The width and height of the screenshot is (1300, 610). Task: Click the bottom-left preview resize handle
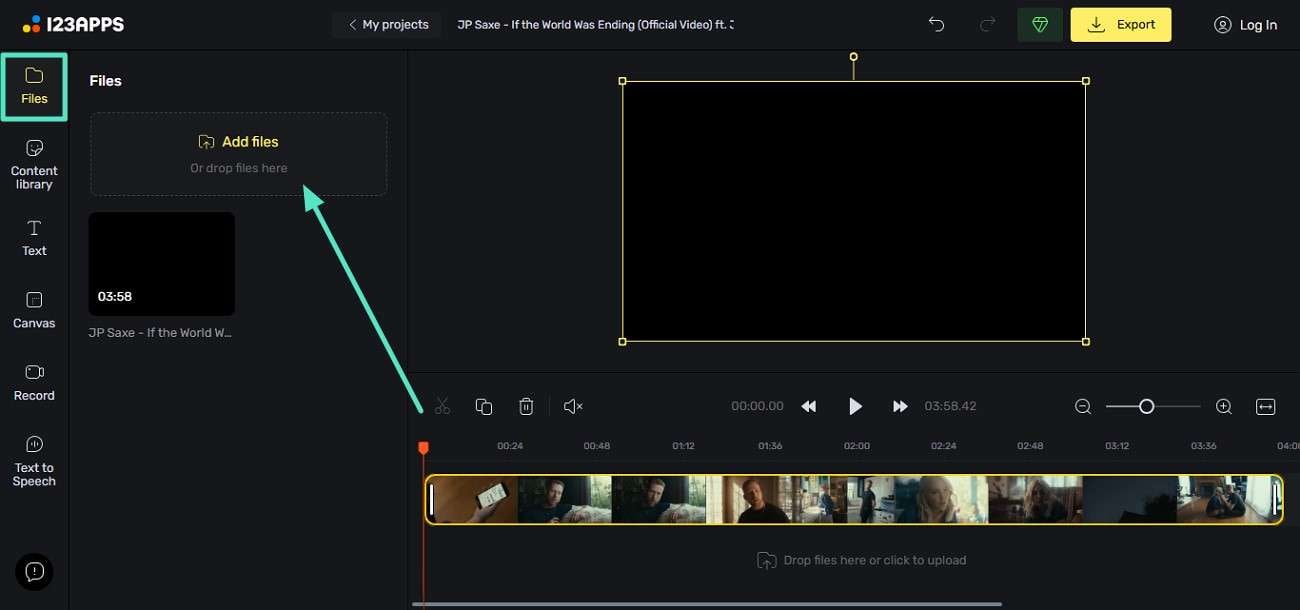point(622,342)
